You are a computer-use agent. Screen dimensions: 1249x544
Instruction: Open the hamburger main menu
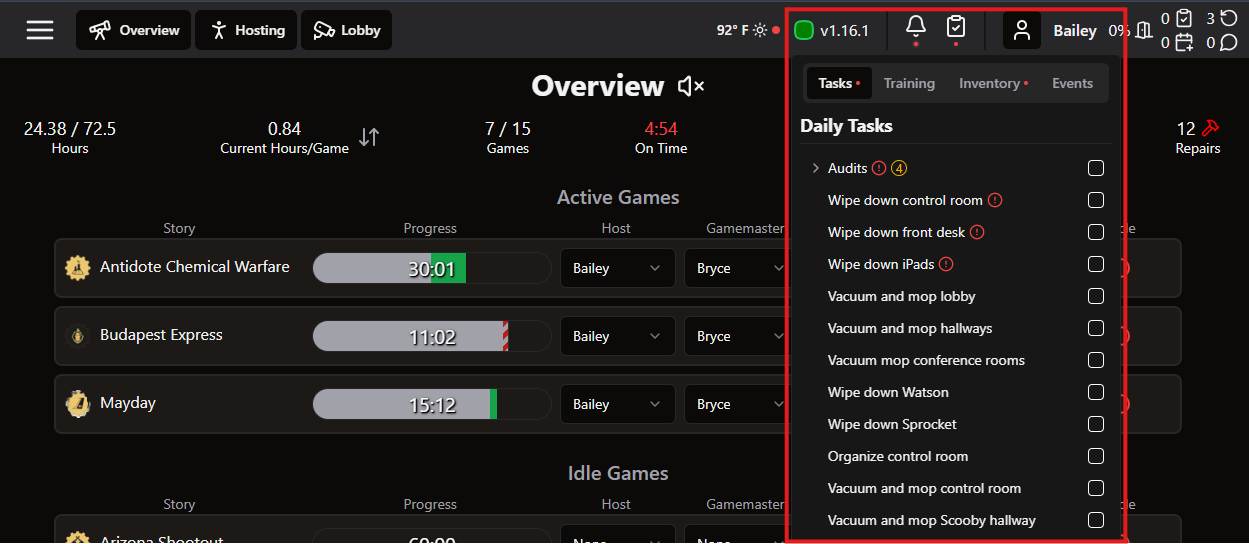pyautogui.click(x=40, y=30)
